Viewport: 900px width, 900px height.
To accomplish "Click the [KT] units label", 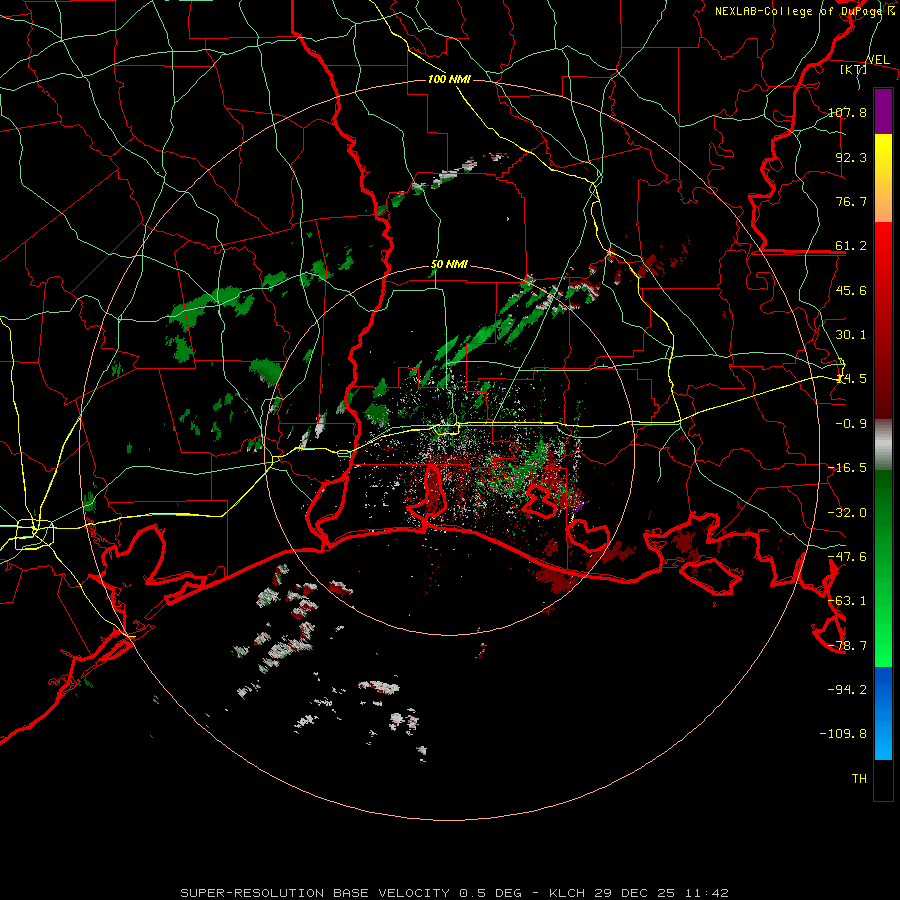I will click(854, 69).
